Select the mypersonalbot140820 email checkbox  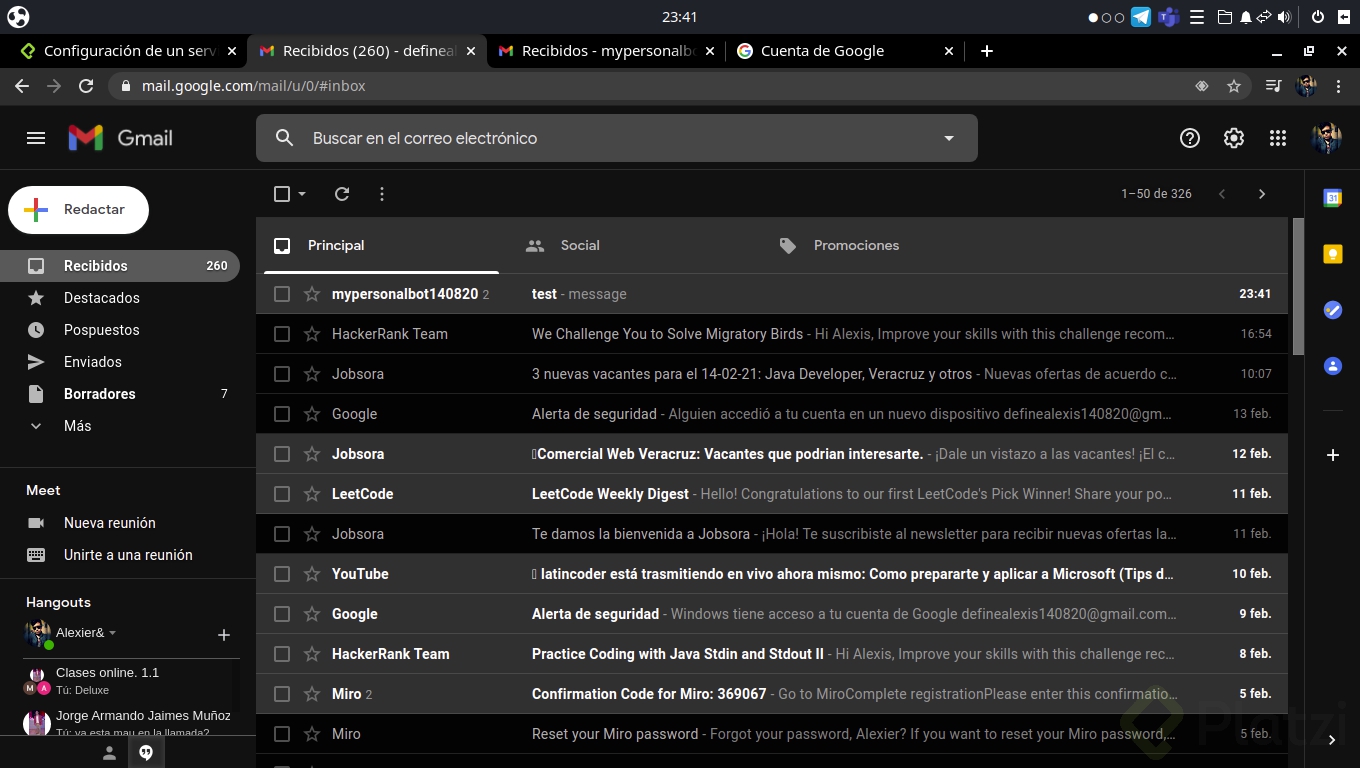coord(282,294)
